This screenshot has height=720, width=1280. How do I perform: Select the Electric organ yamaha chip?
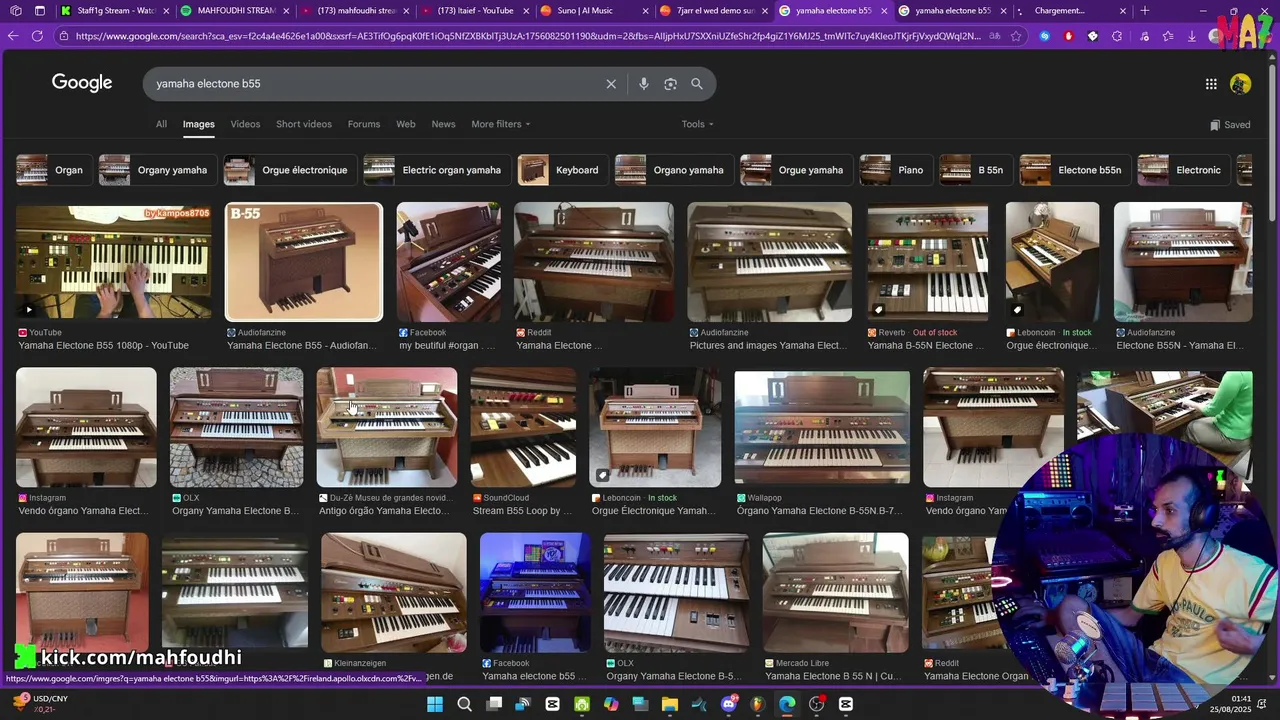point(437,170)
